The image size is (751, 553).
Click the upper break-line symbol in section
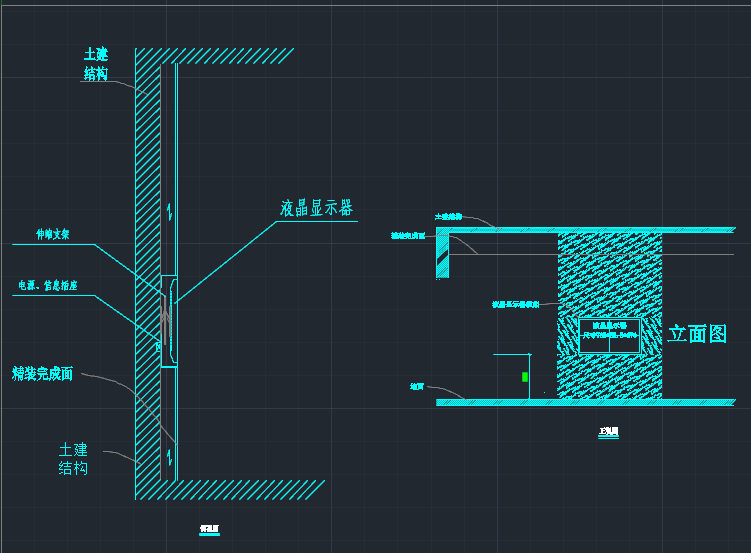pos(170,209)
